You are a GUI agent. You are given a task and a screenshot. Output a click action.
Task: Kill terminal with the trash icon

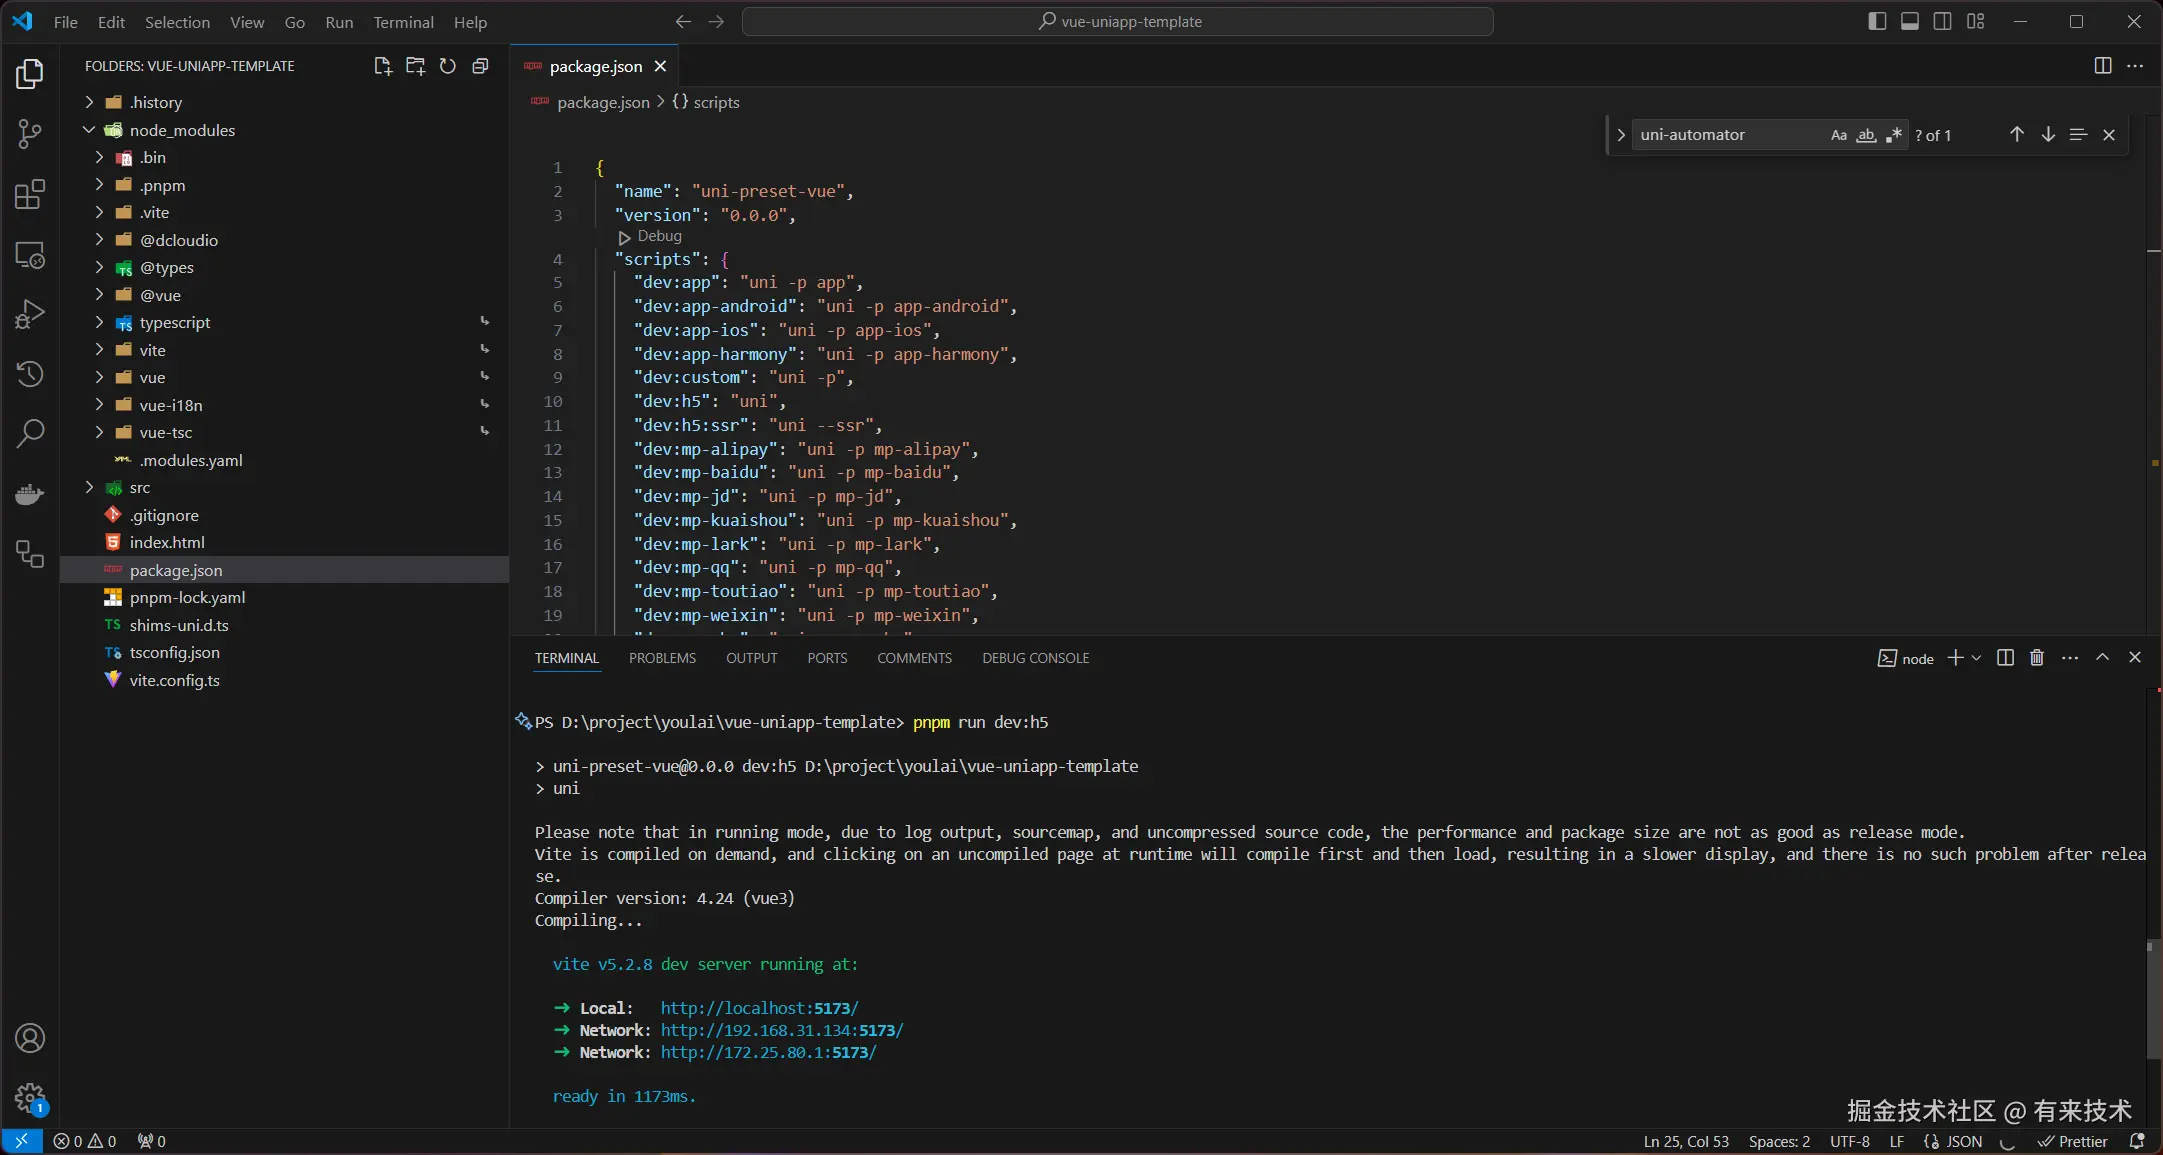coord(2037,658)
